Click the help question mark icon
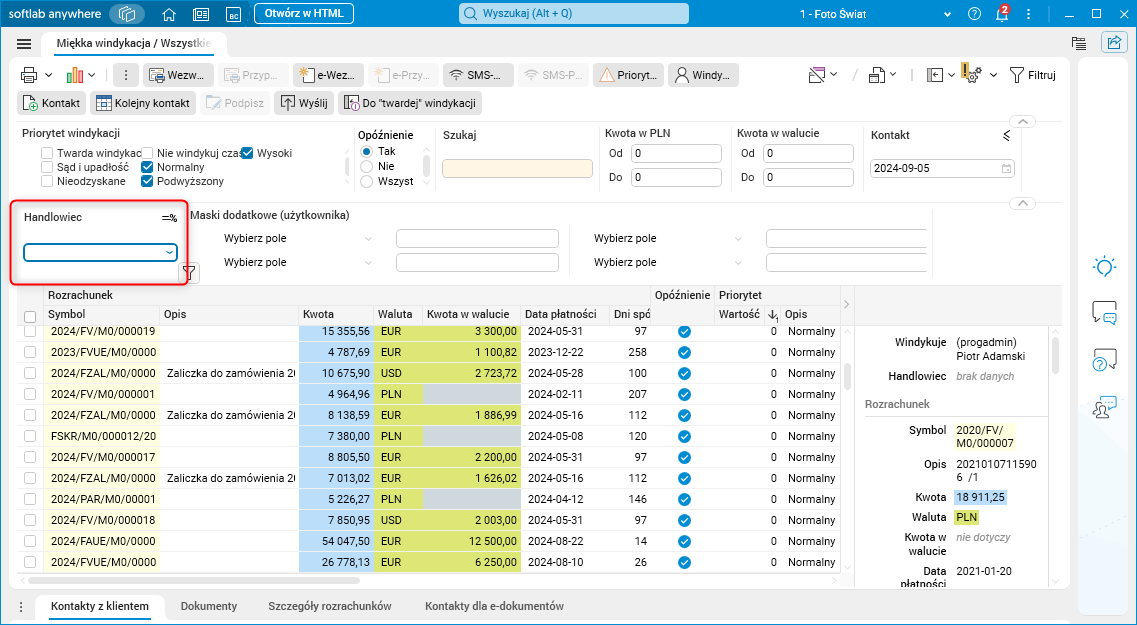 [x=974, y=14]
